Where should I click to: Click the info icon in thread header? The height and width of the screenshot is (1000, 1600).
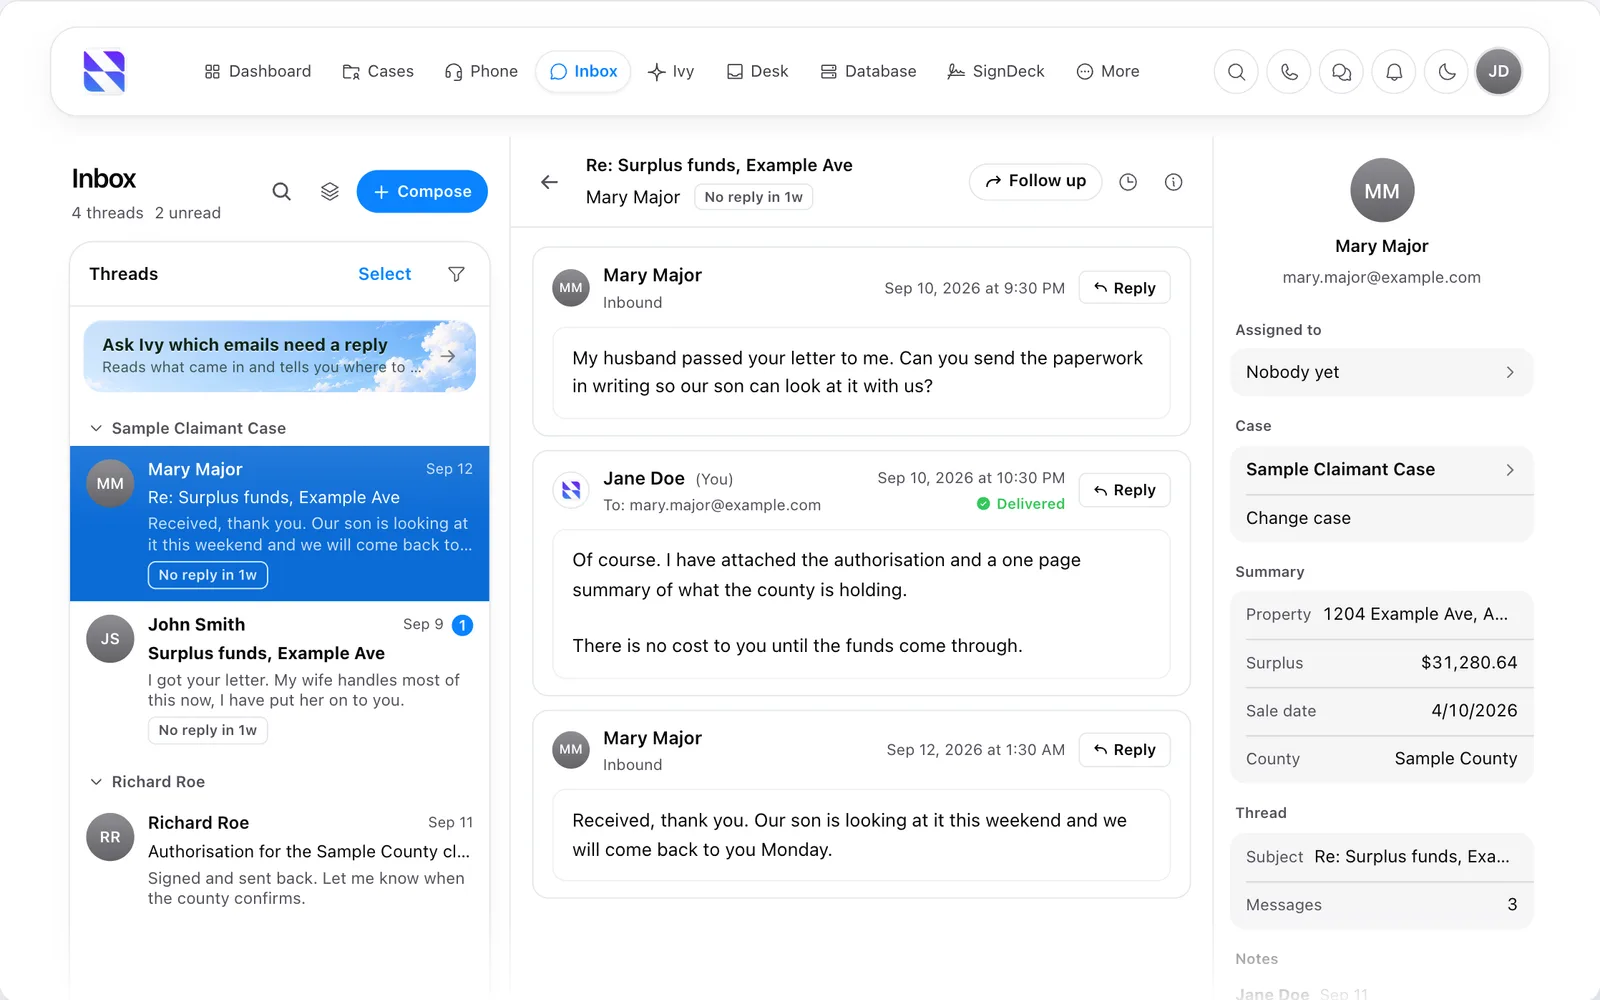point(1174,182)
